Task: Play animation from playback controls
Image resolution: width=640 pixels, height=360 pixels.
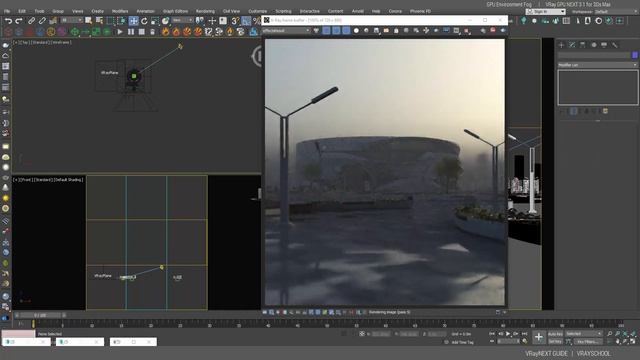Action: [x=508, y=334]
